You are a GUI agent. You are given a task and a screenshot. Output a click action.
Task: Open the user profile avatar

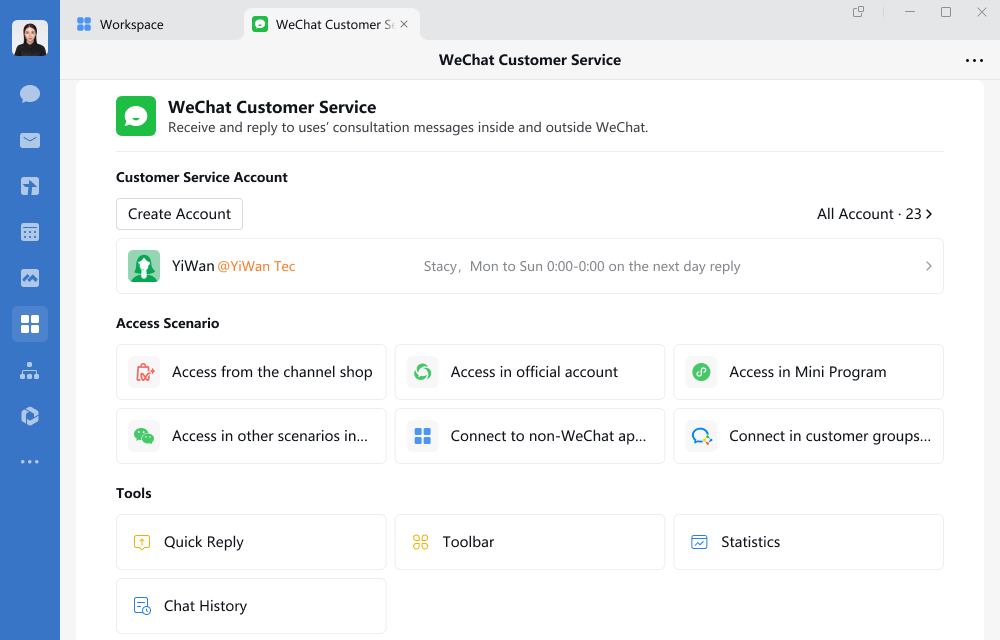pyautogui.click(x=30, y=38)
